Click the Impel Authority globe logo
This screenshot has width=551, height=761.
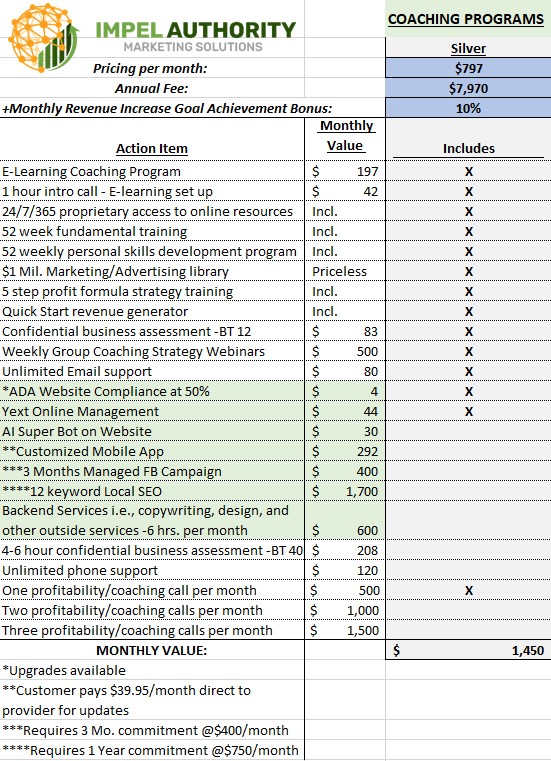tap(44, 38)
